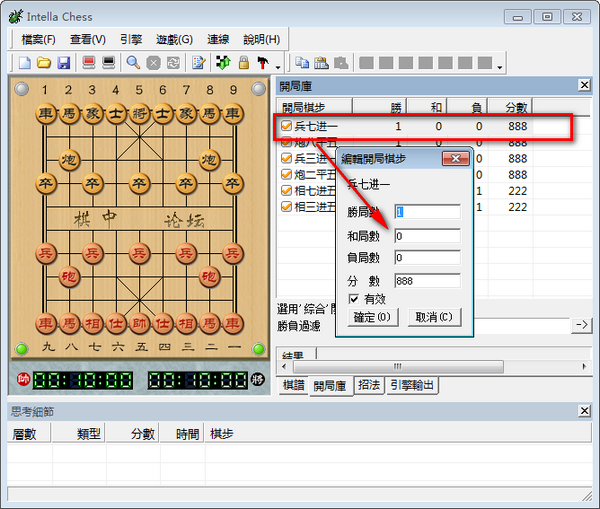Image resolution: width=600 pixels, height=509 pixels.
Task: Uncheck the 兵七进一 opening move checkbox
Action: pos(286,127)
